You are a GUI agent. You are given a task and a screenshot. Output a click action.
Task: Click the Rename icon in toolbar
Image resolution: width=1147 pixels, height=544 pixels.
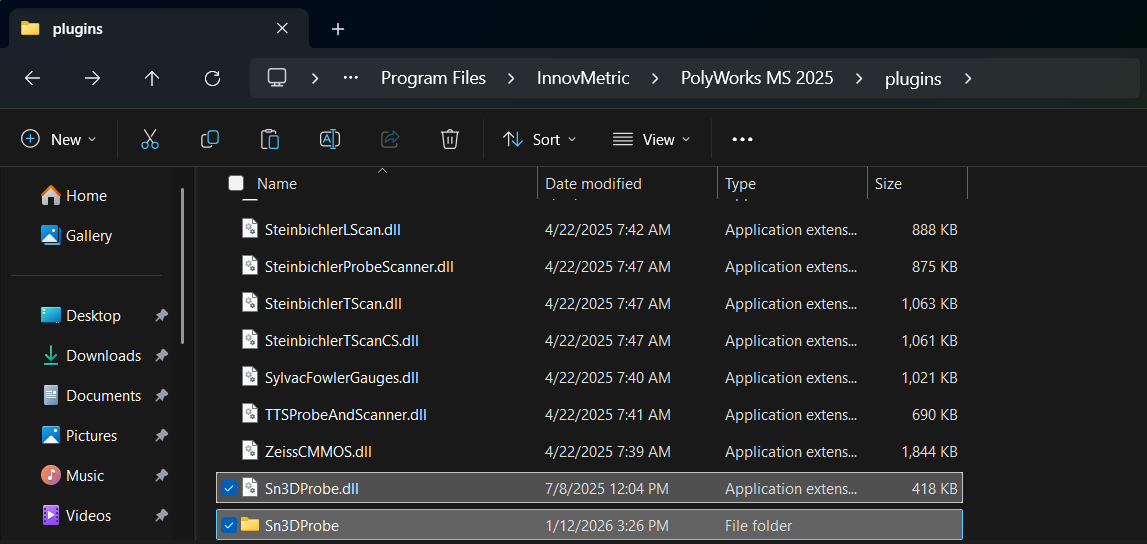330,139
